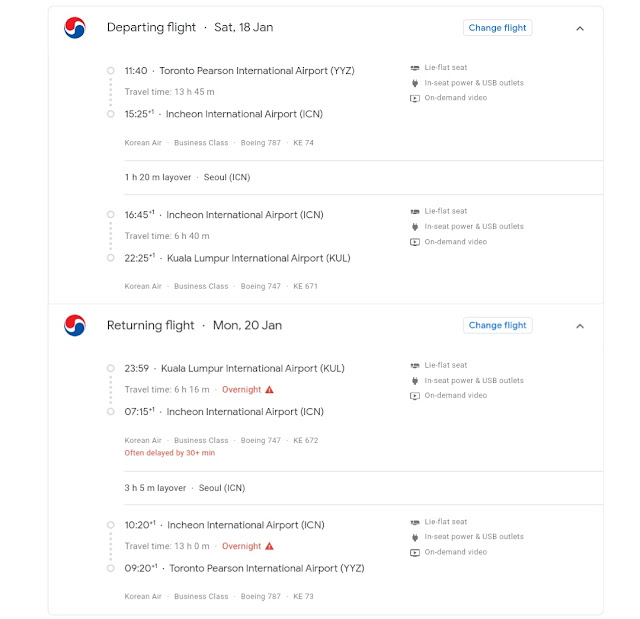Image resolution: width=640 pixels, height=619 pixels.
Task: Click lie-flat seat icon for flight KE 672
Action: [415, 366]
